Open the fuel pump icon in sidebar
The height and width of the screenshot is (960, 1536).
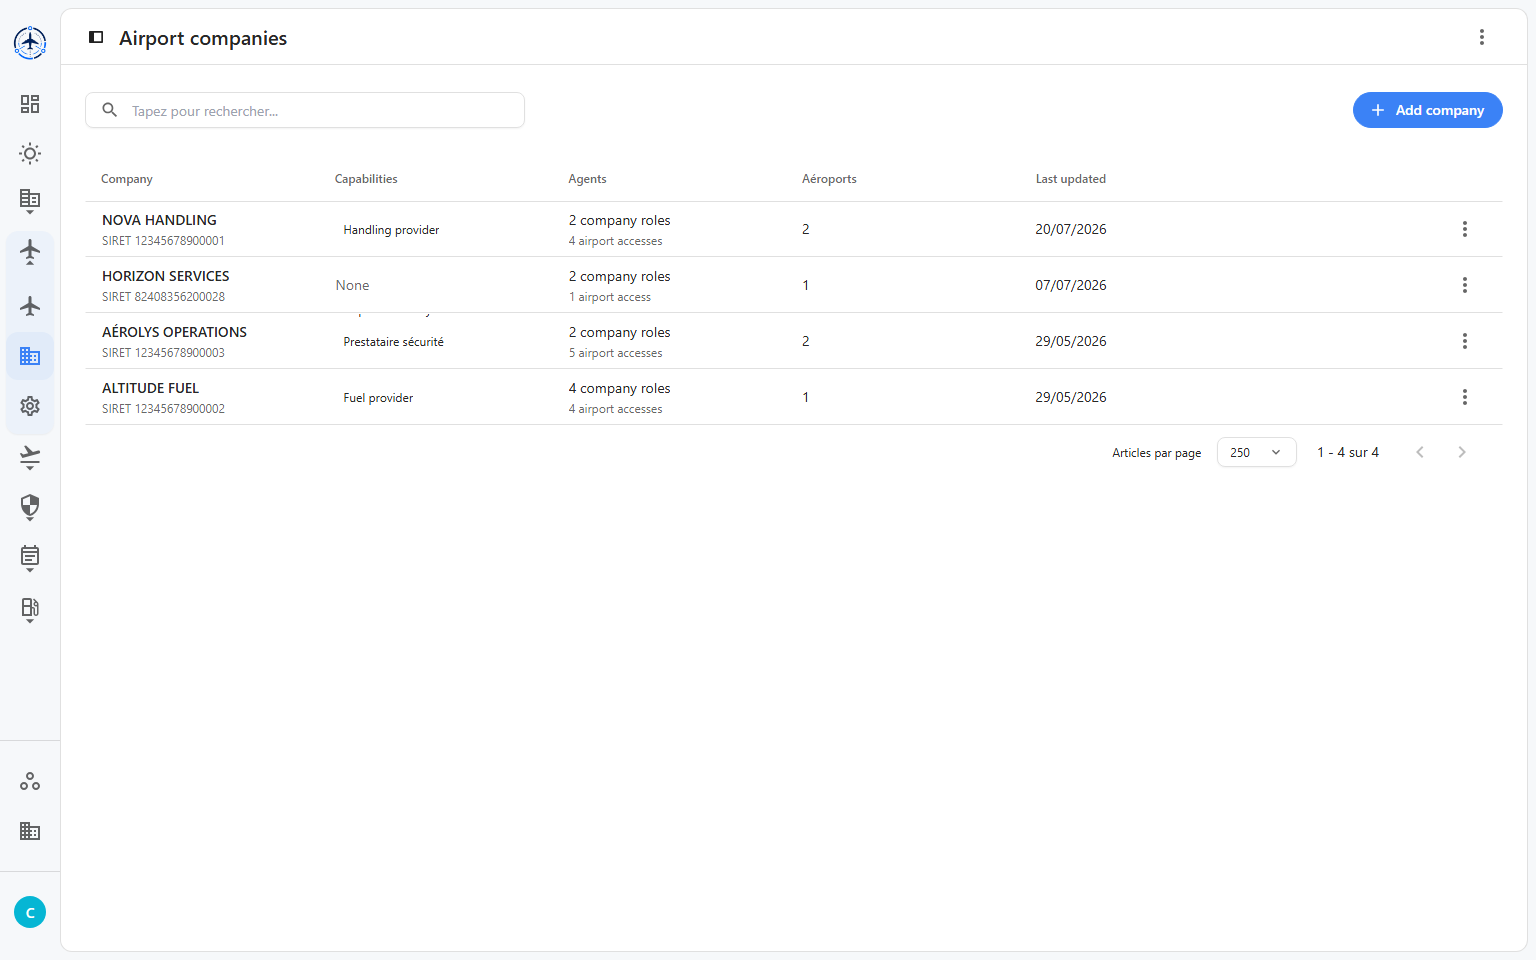[30, 610]
